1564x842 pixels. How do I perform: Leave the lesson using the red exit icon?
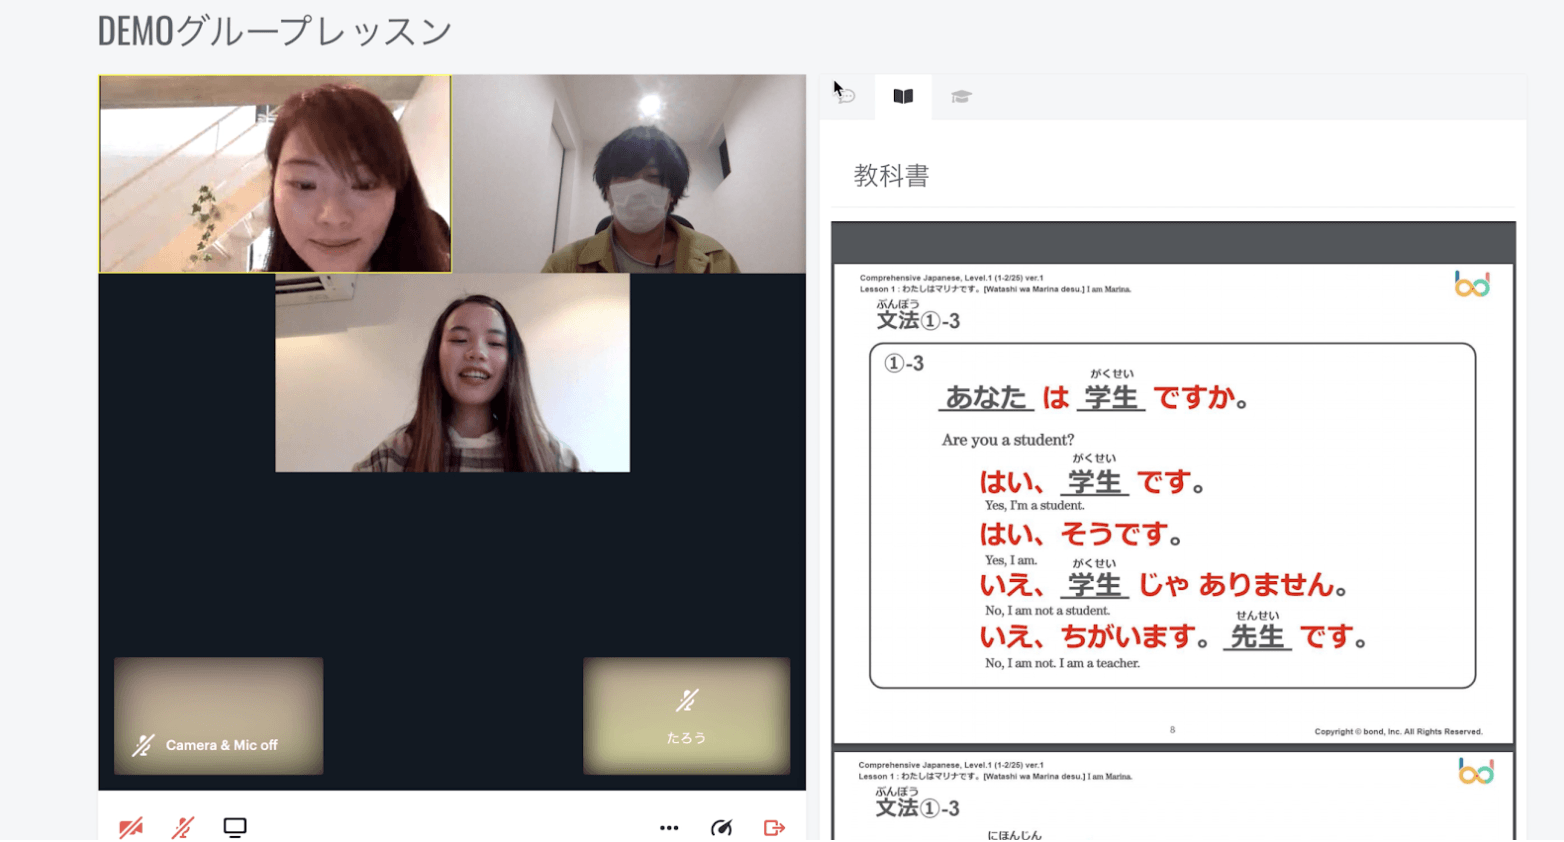pyautogui.click(x=774, y=827)
